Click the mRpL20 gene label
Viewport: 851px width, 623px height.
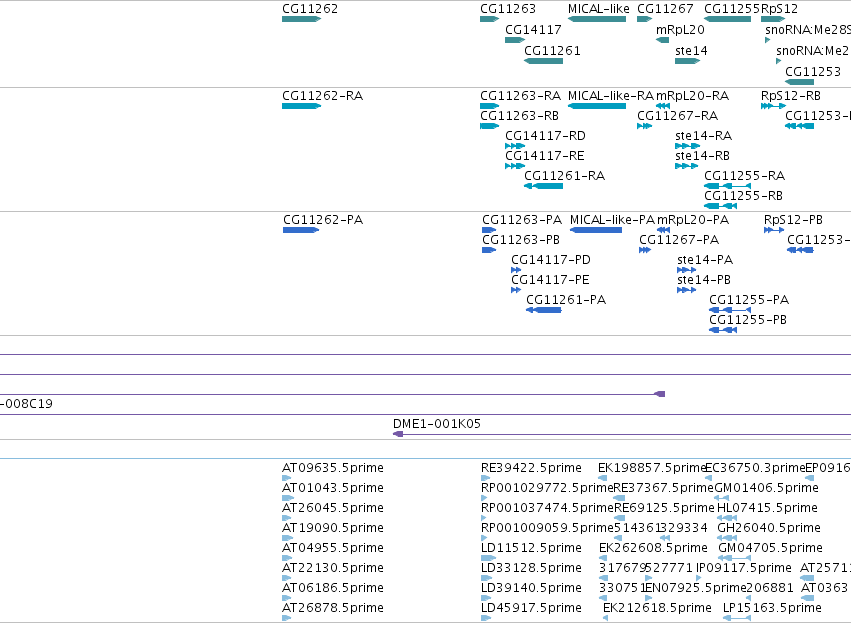[680, 30]
